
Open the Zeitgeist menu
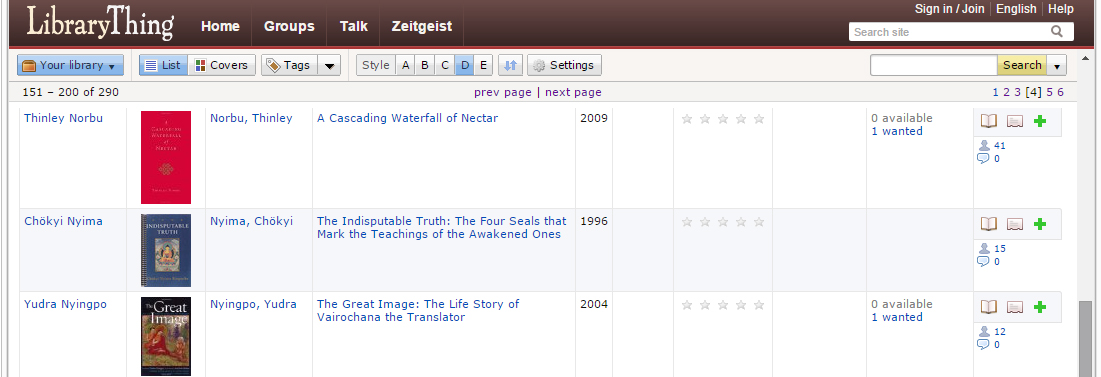(x=421, y=26)
